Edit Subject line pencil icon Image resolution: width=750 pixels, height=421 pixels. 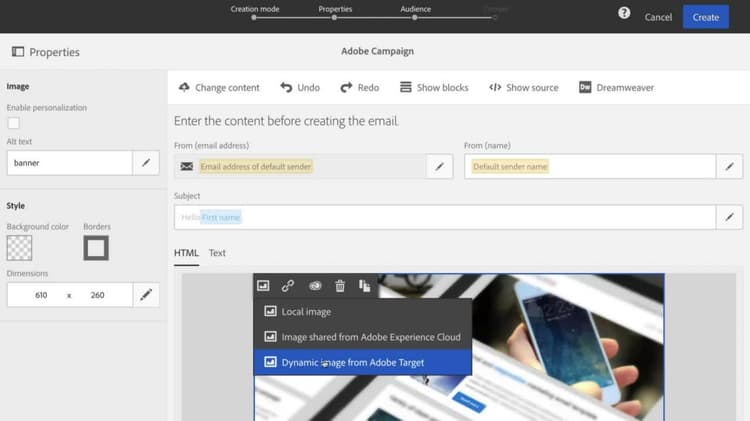tap(729, 217)
